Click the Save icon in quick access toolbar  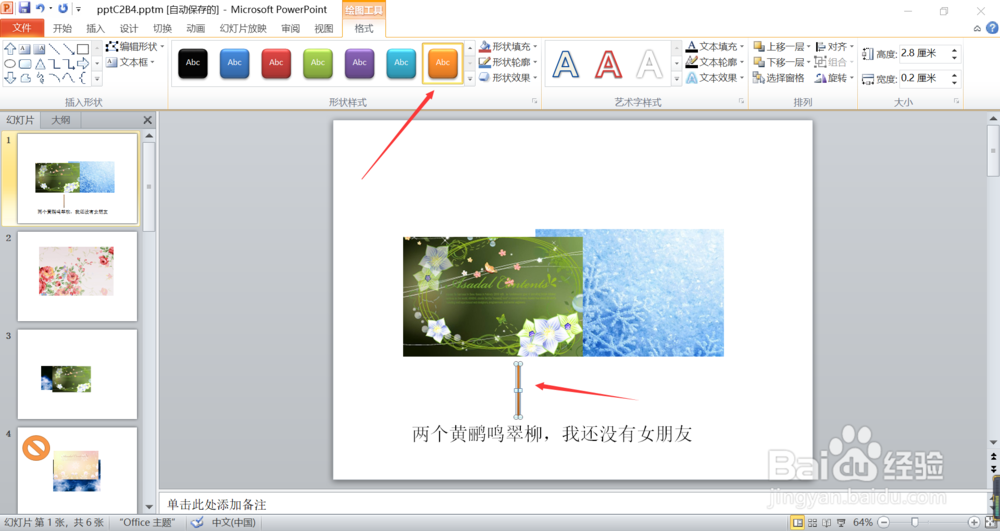coord(25,8)
